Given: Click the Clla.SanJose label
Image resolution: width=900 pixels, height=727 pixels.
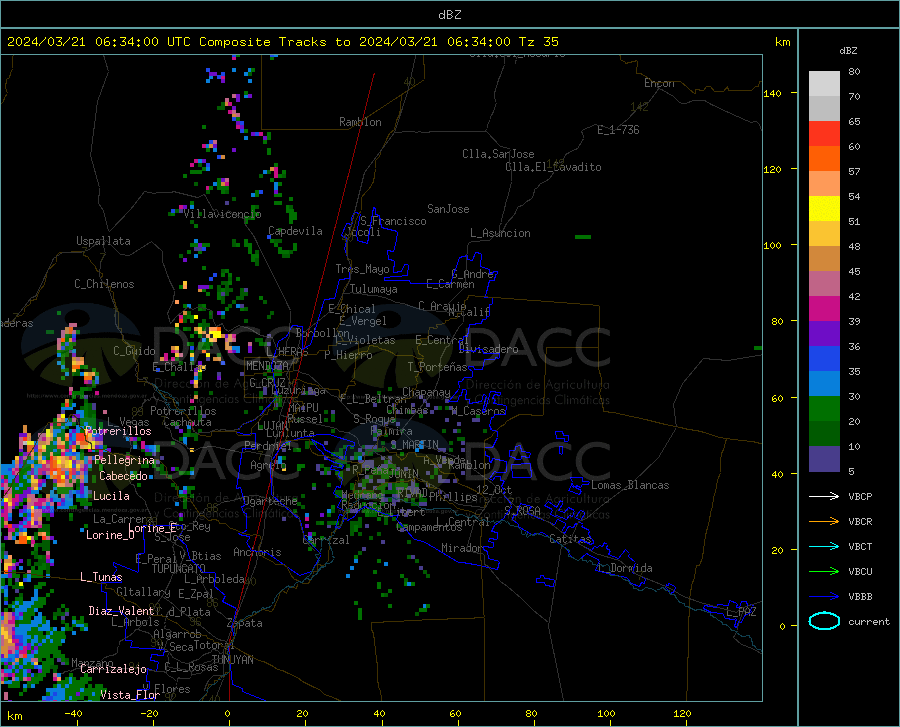Looking at the screenshot, I should click(498, 154).
